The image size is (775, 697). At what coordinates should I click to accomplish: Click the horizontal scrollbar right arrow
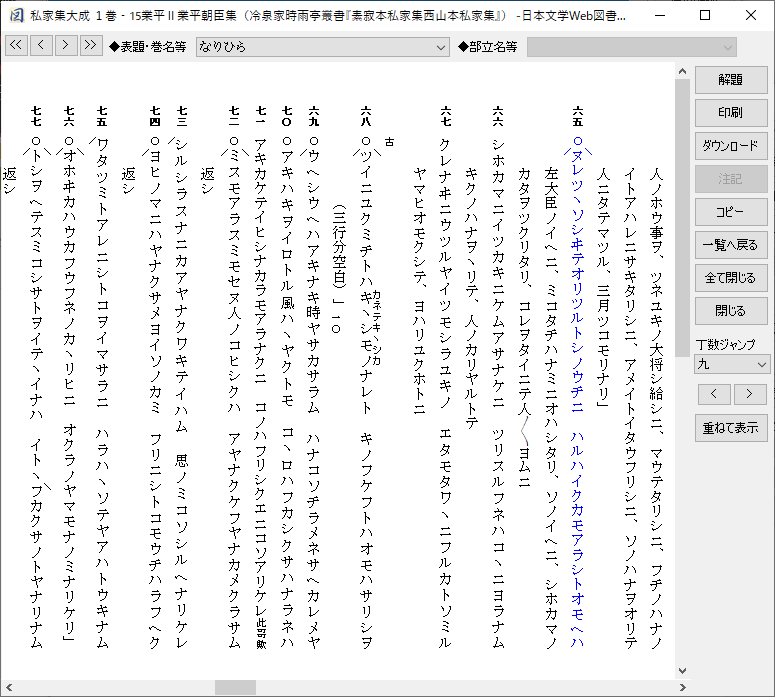click(683, 688)
